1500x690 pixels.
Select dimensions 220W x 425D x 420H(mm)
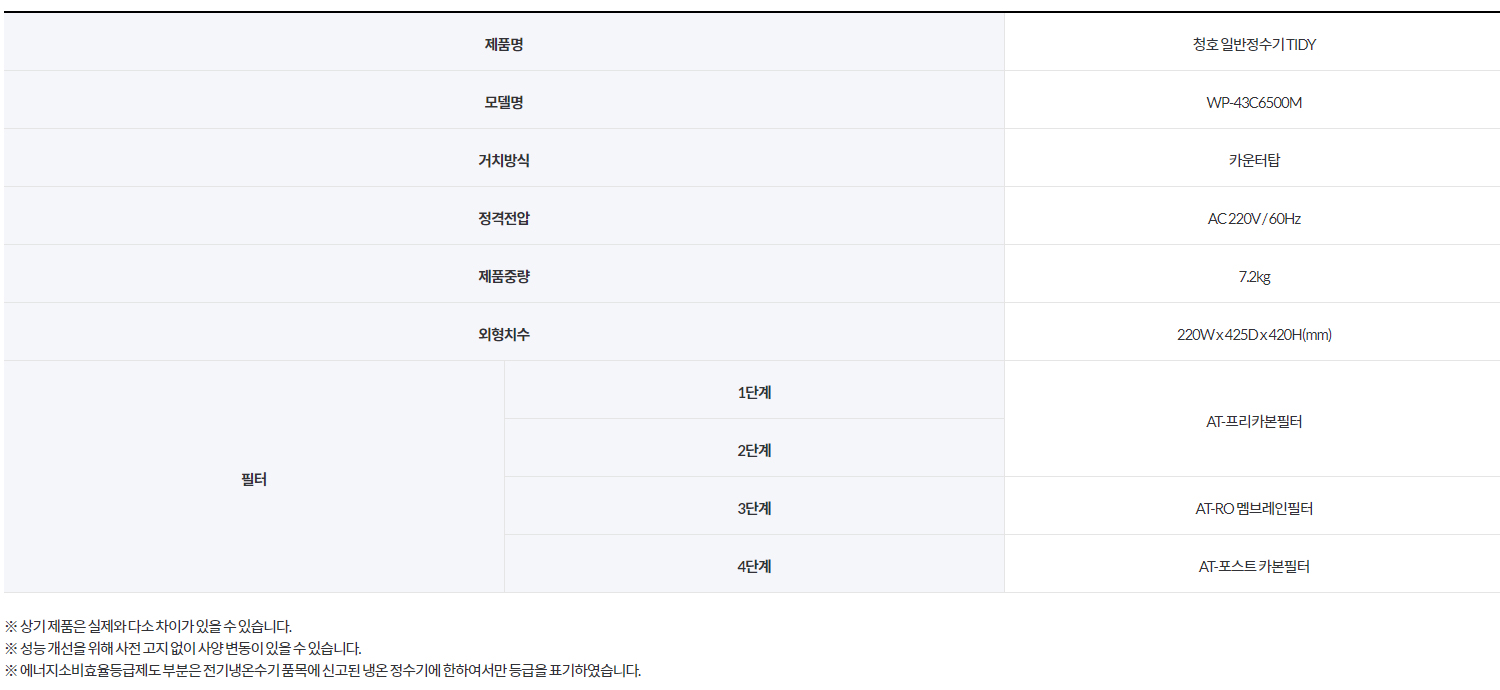1254,334
